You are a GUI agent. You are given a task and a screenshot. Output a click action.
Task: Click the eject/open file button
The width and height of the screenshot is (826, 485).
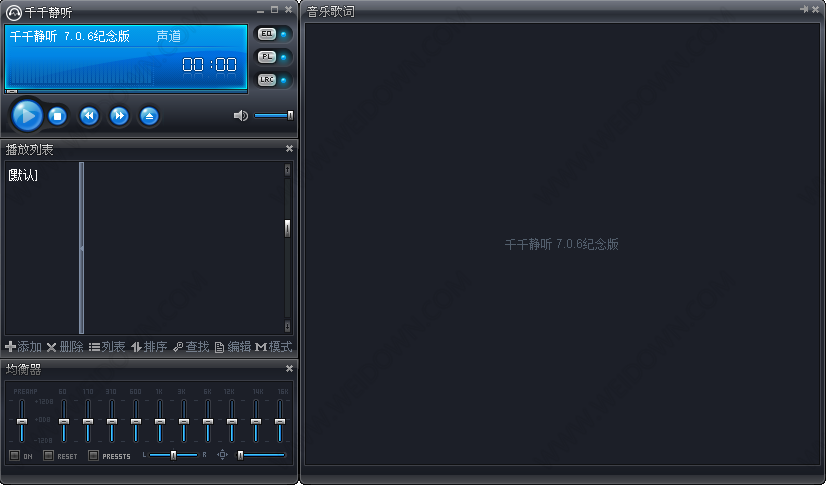pos(149,116)
